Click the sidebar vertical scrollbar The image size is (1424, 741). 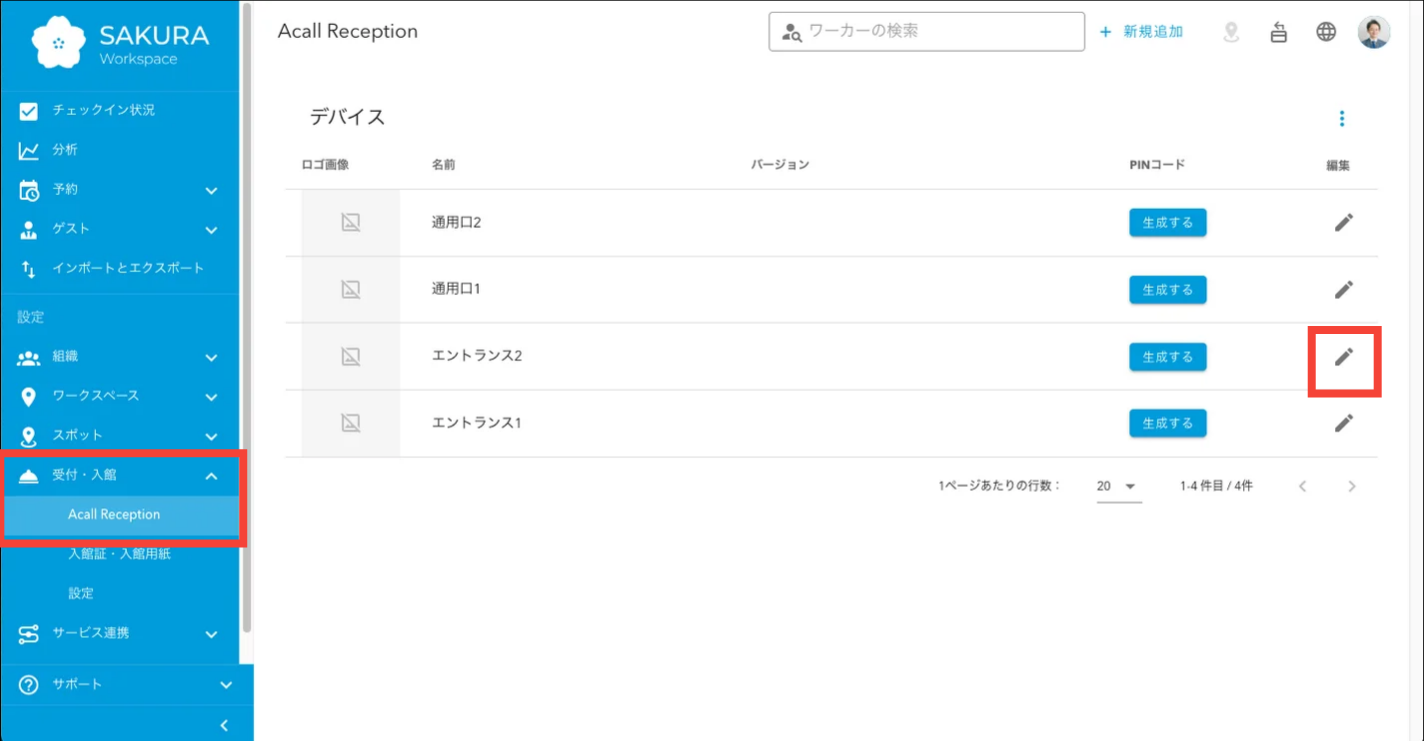pyautogui.click(x=247, y=320)
